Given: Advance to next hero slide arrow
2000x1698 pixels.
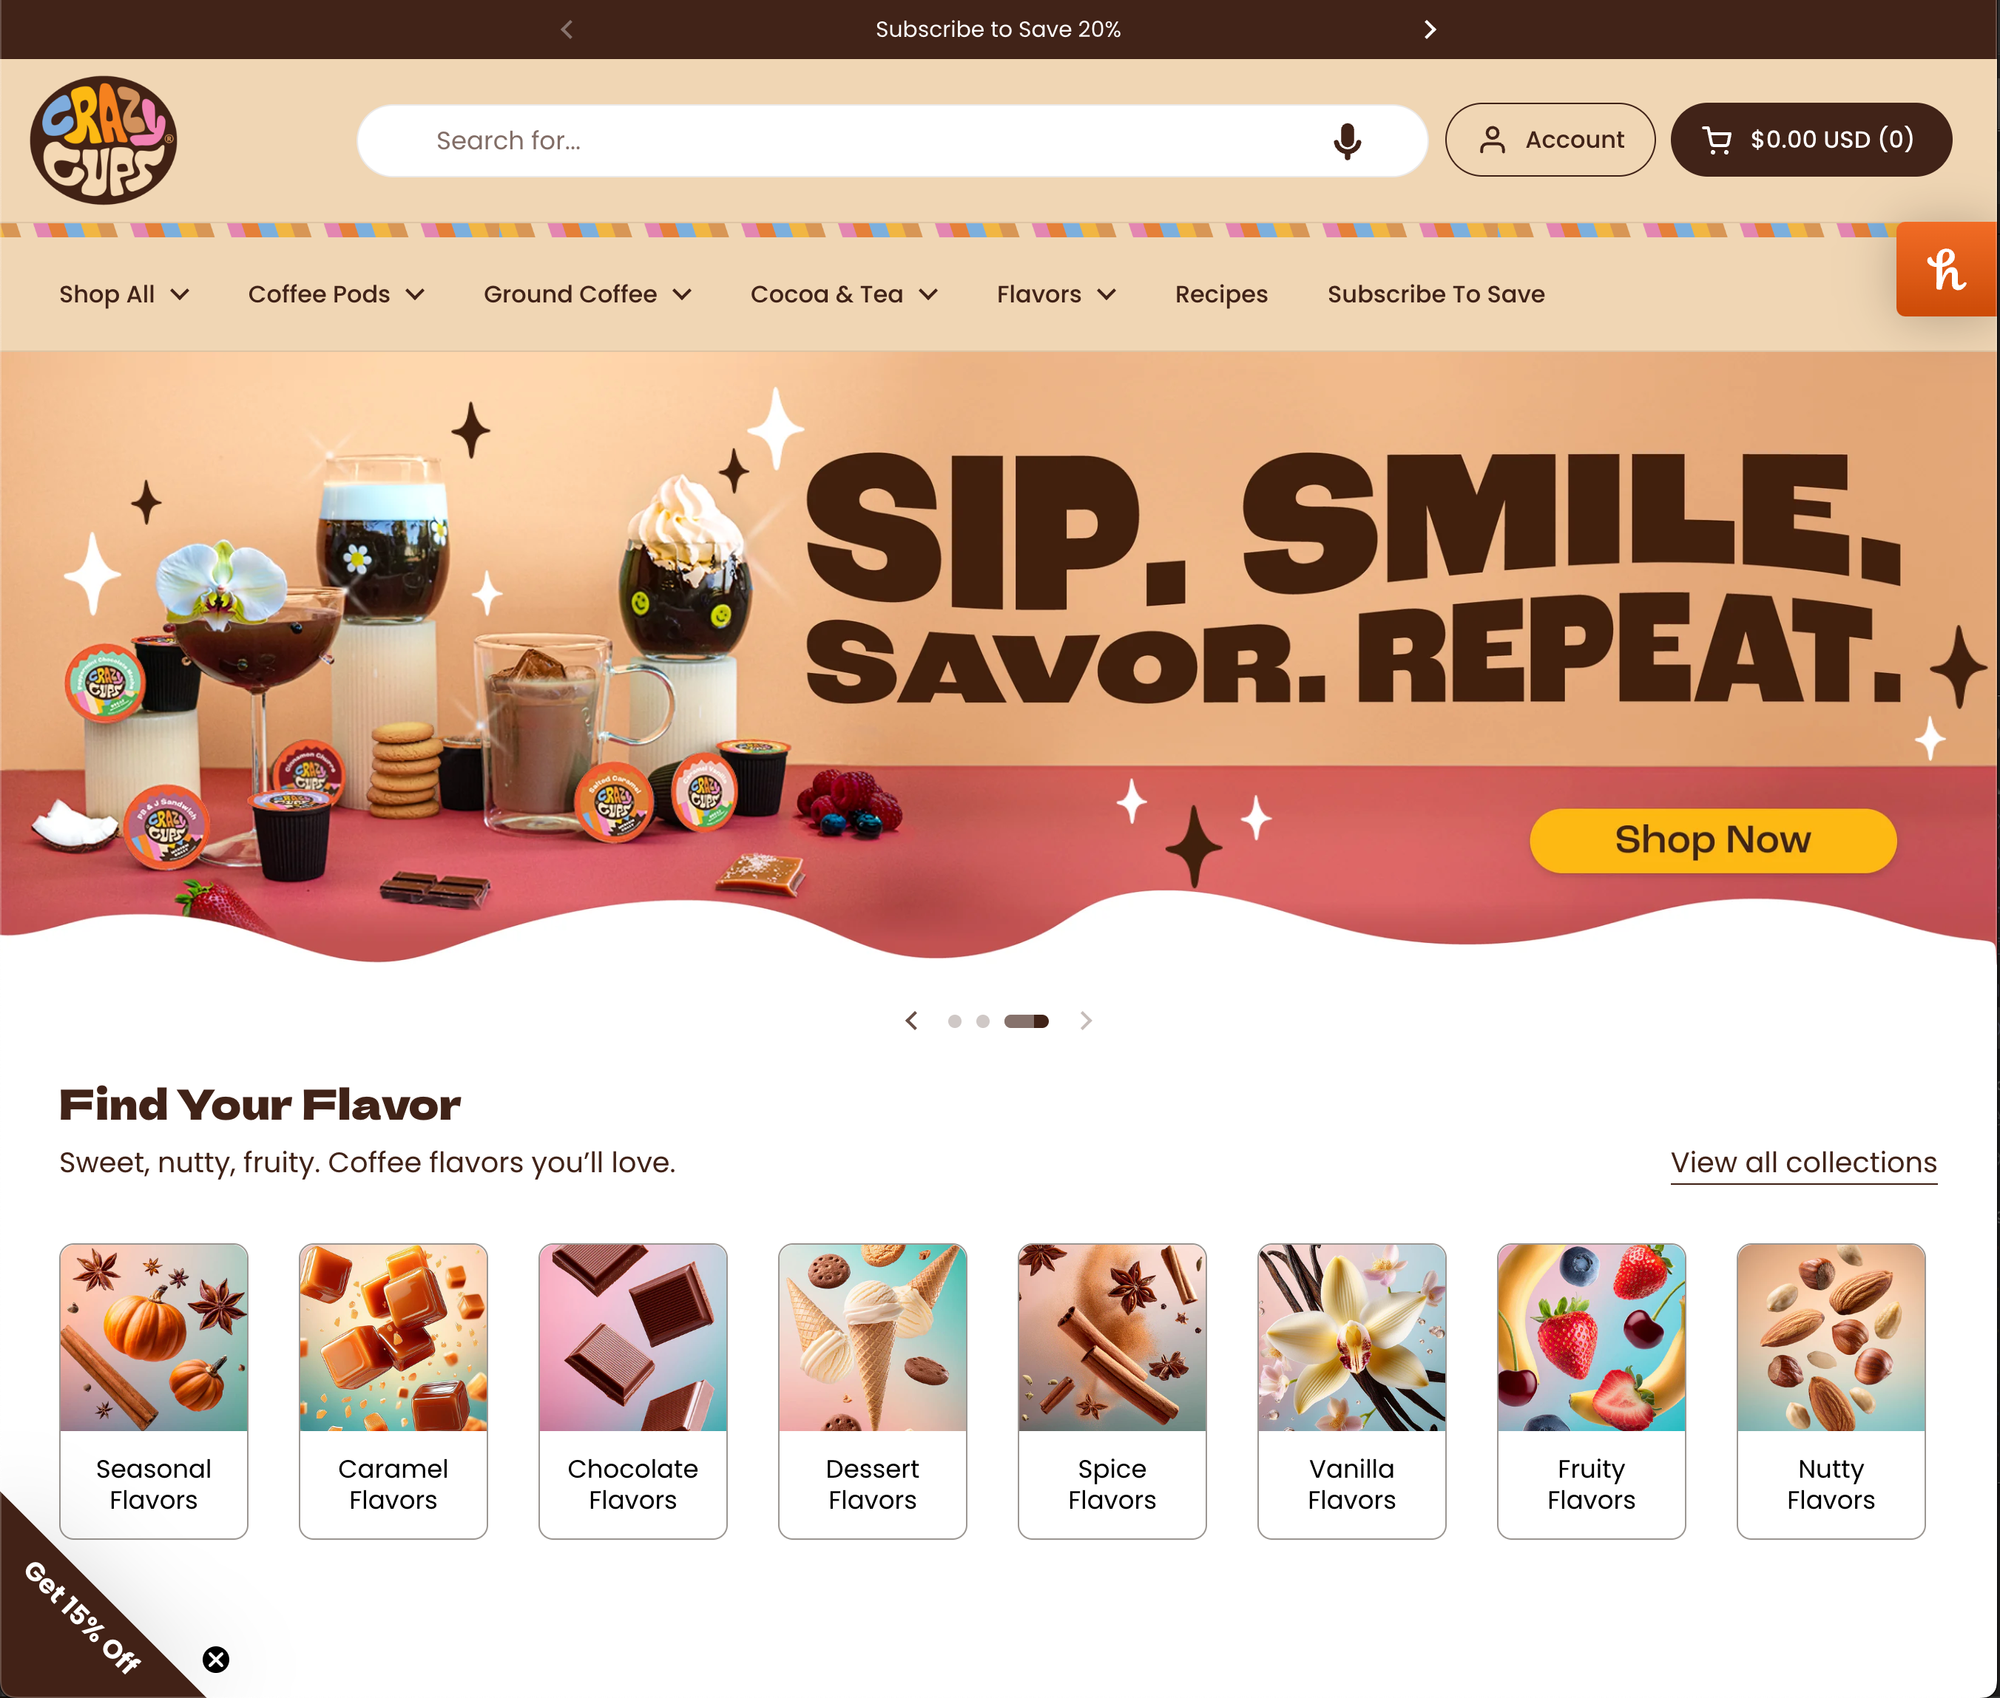Looking at the screenshot, I should coord(1086,1020).
